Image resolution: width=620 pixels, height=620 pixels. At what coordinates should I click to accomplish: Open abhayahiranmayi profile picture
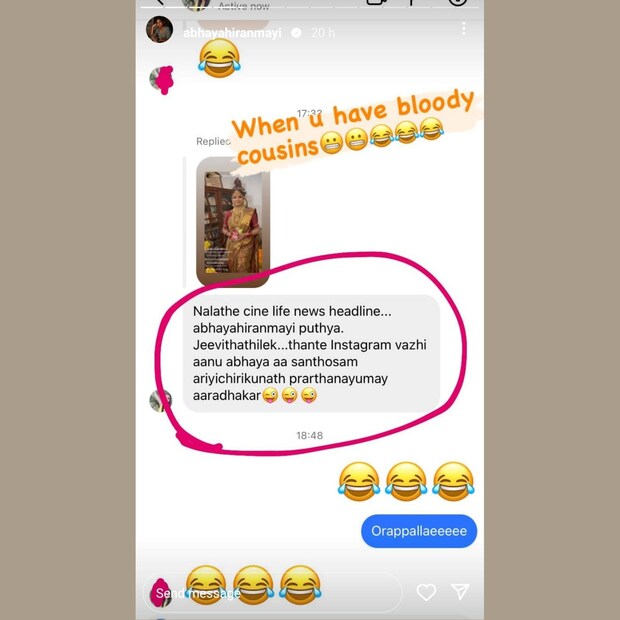pyautogui.click(x=159, y=29)
